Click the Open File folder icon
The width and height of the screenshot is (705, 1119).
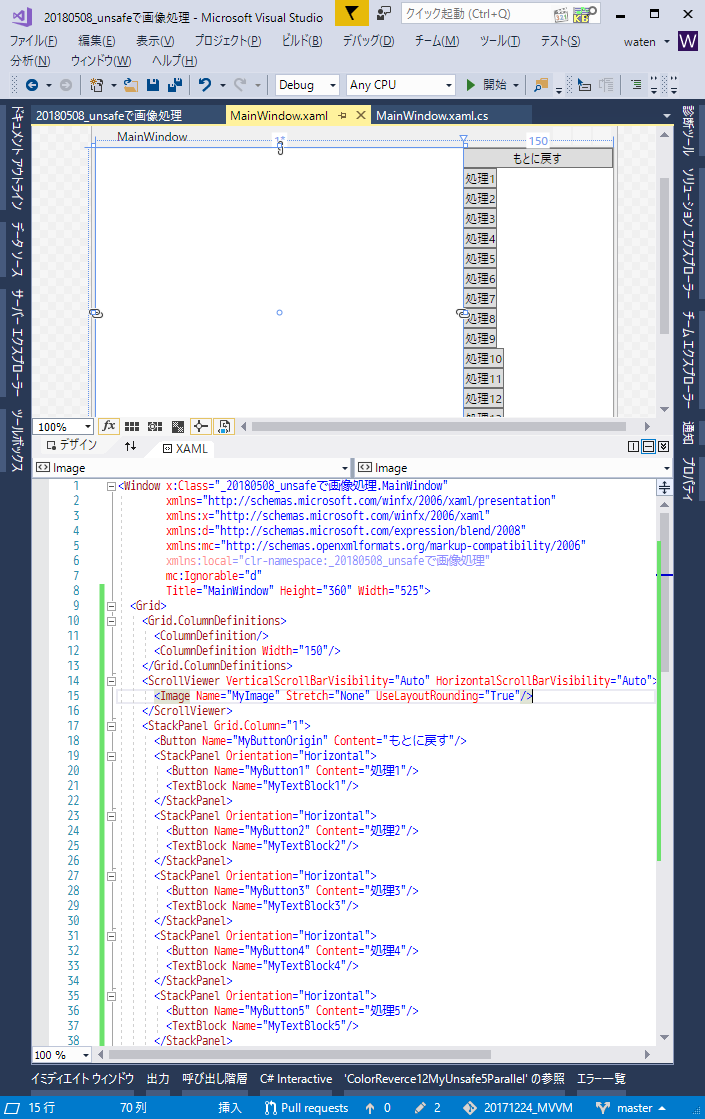131,85
